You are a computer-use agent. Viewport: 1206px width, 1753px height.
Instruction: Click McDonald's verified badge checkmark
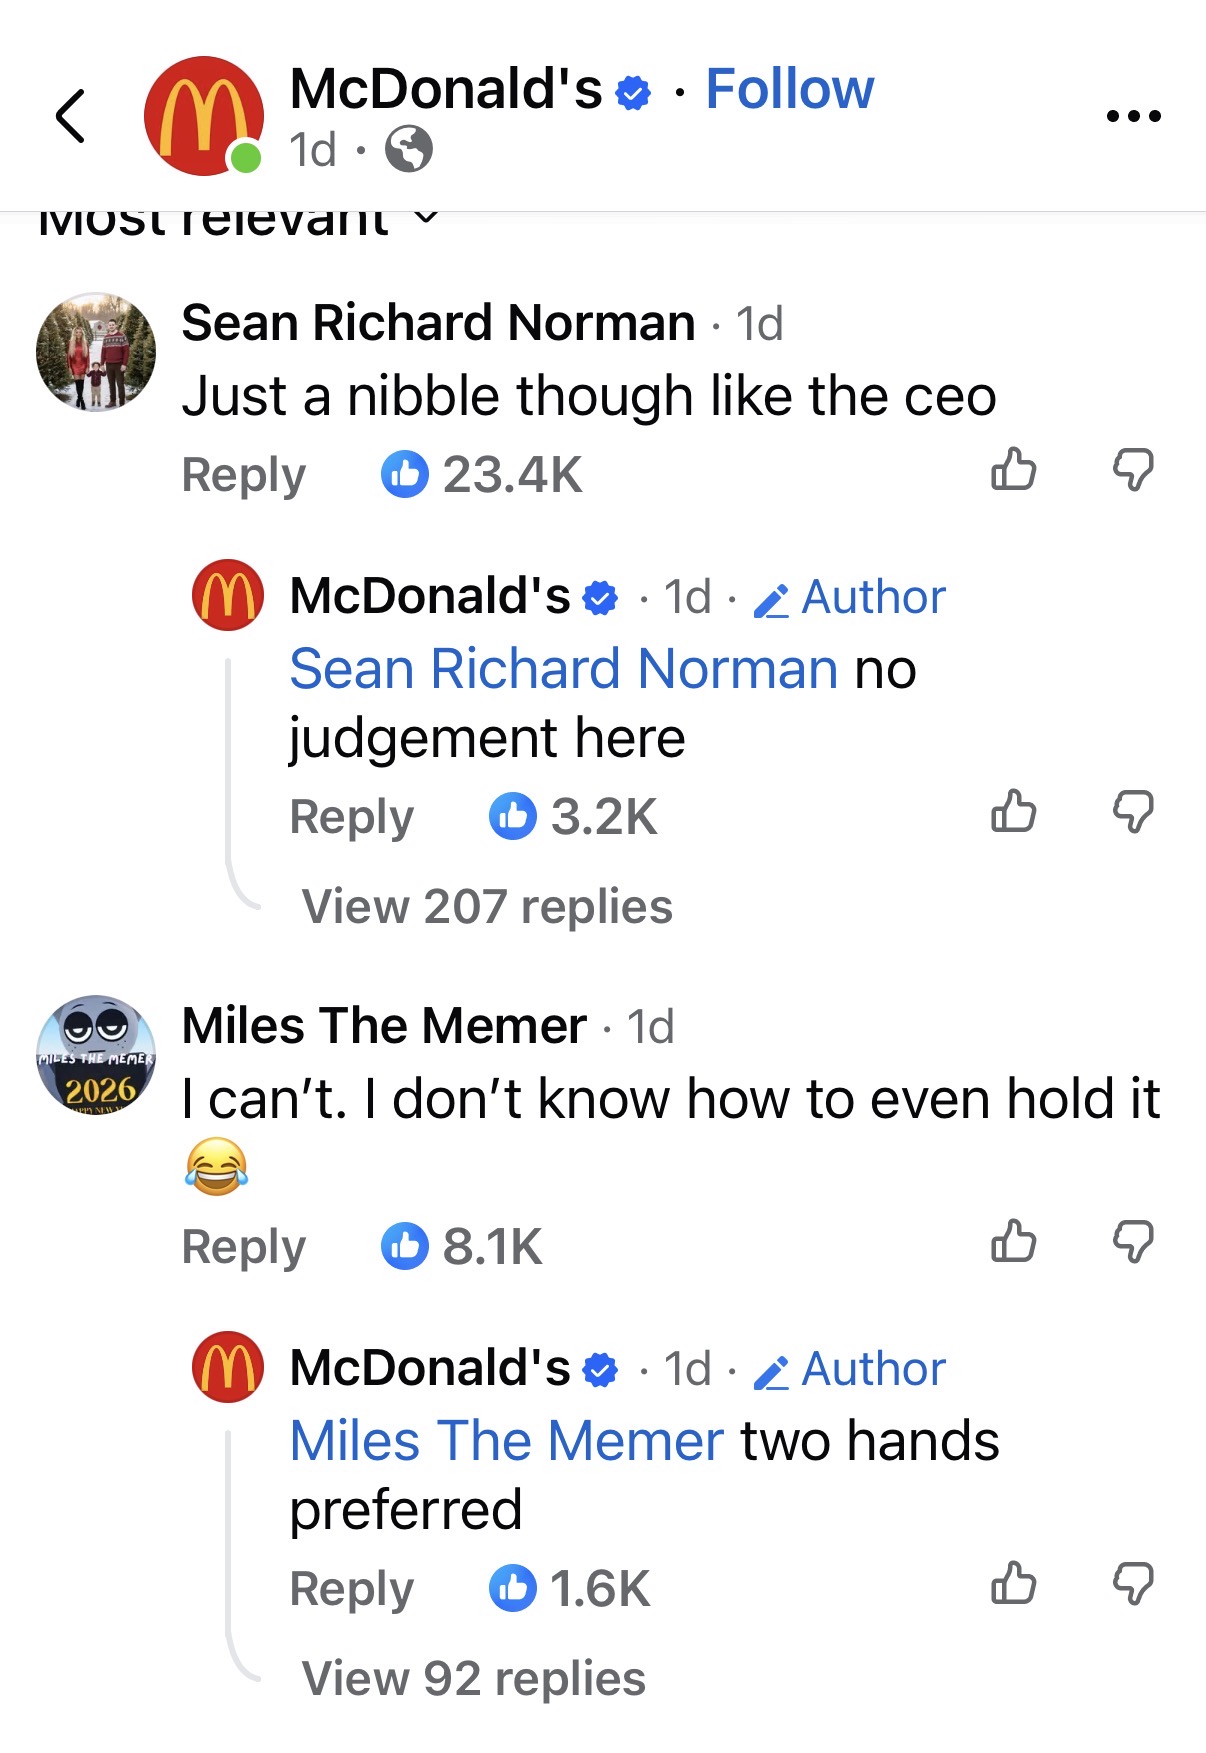pyautogui.click(x=630, y=90)
